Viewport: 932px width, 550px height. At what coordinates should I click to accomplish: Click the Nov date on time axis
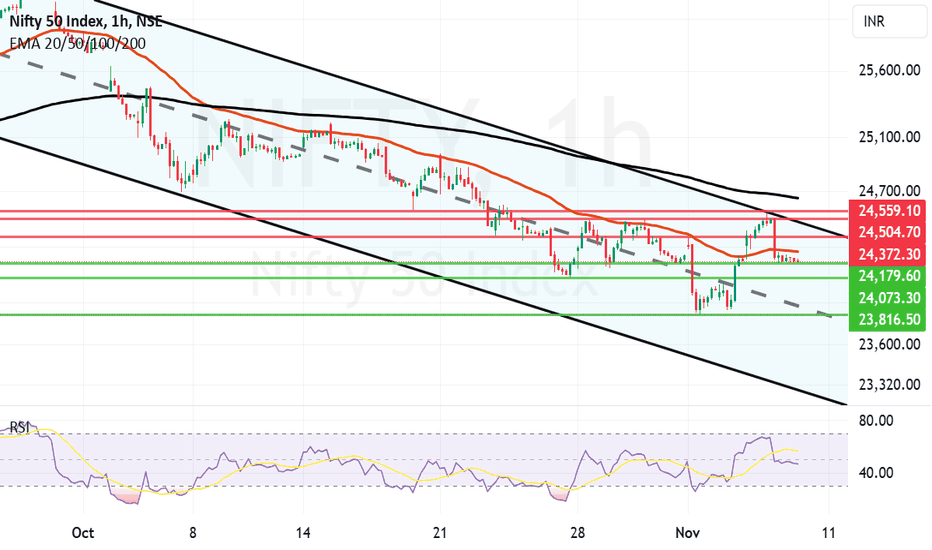point(687,532)
